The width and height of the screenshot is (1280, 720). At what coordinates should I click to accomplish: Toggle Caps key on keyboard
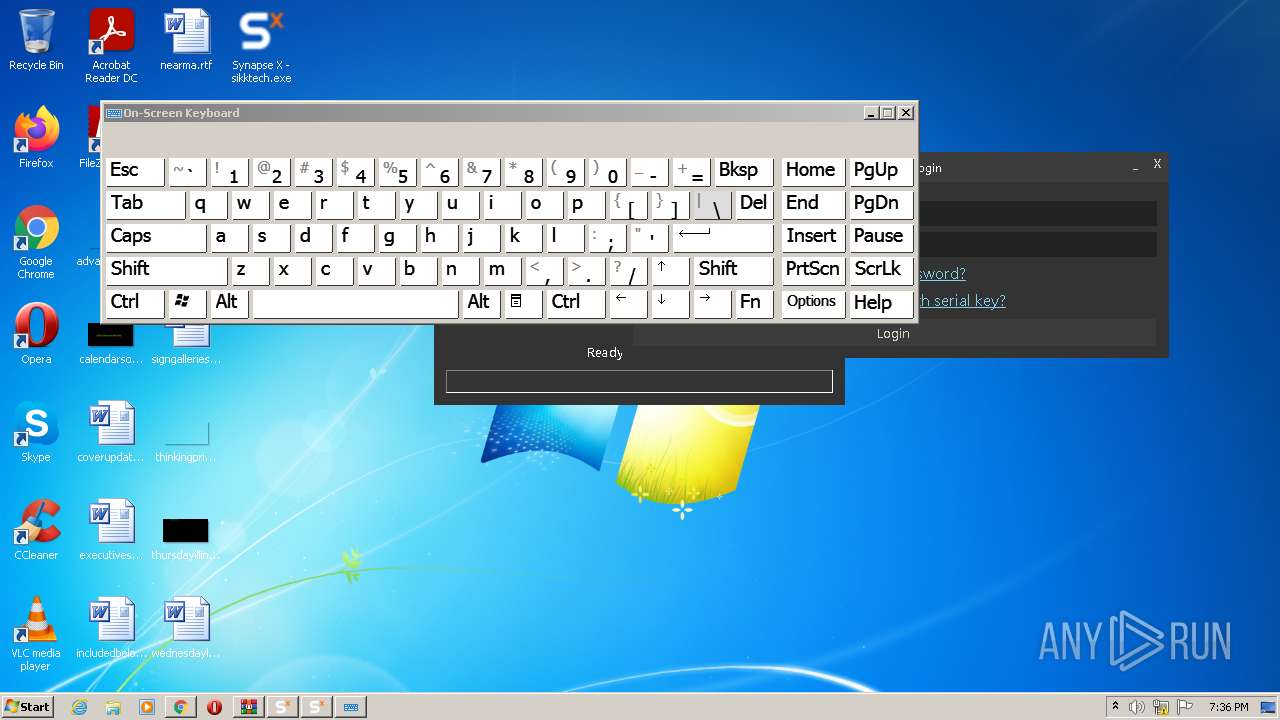tap(156, 237)
